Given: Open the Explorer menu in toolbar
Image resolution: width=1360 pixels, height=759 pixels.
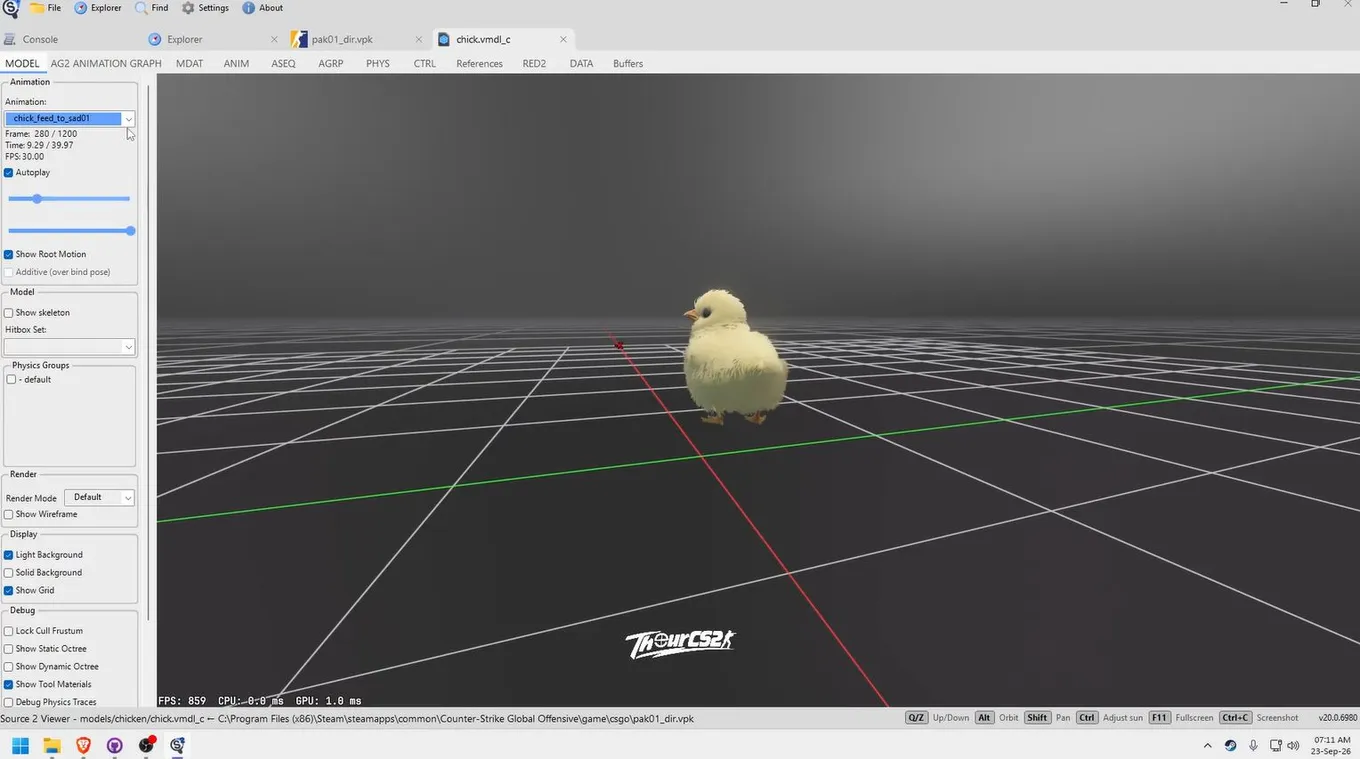Looking at the screenshot, I should 98,8.
